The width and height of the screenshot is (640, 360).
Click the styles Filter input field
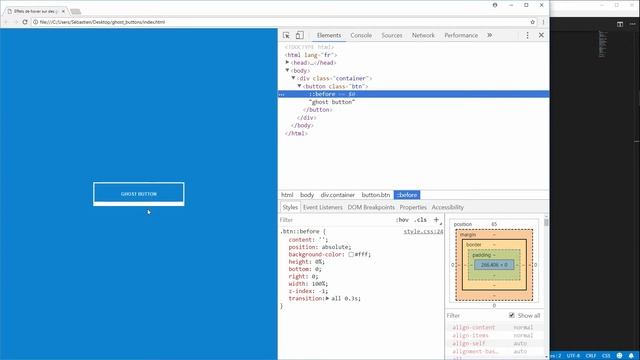(x=335, y=220)
